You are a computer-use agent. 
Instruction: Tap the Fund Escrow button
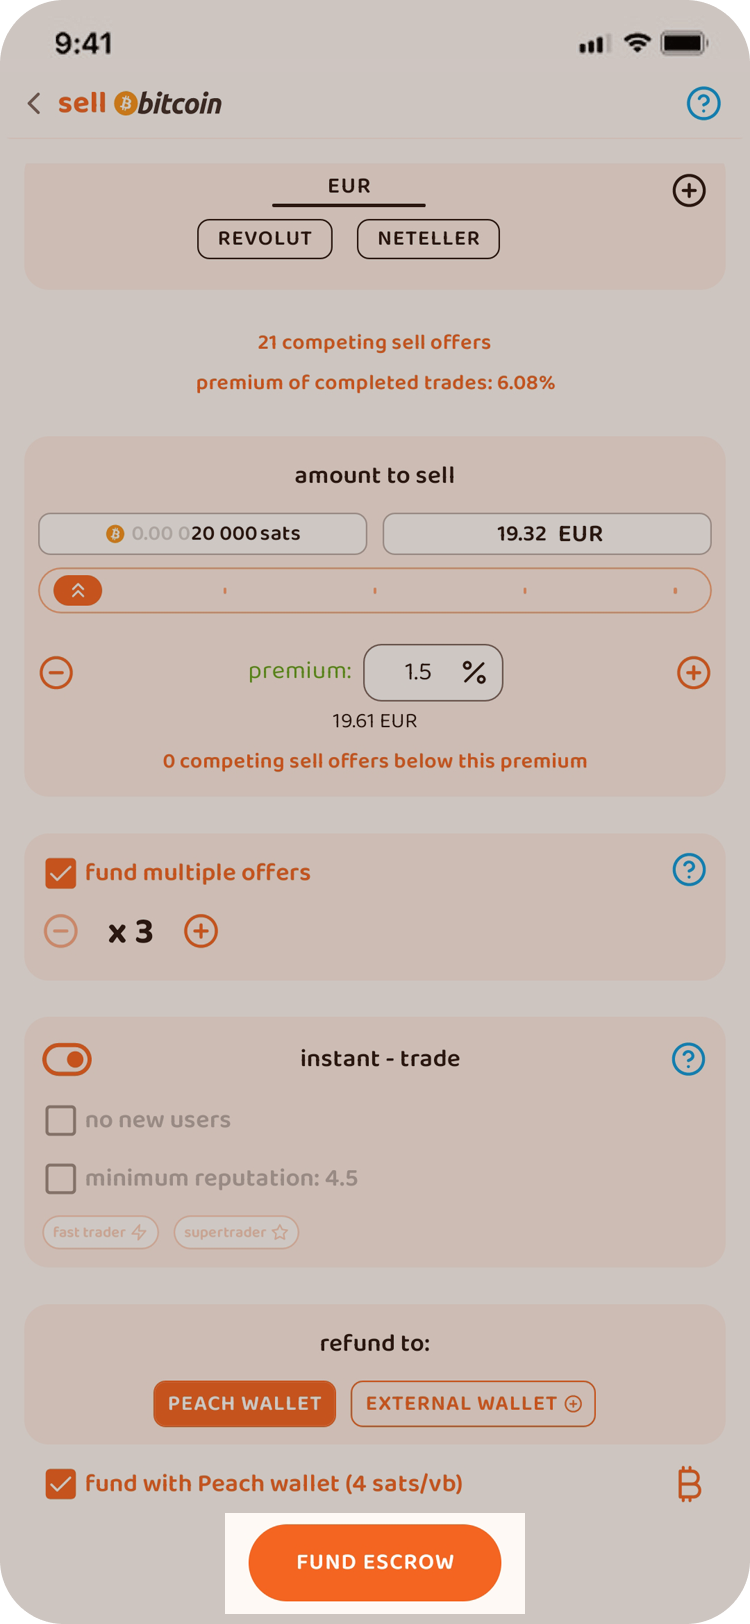(375, 1562)
